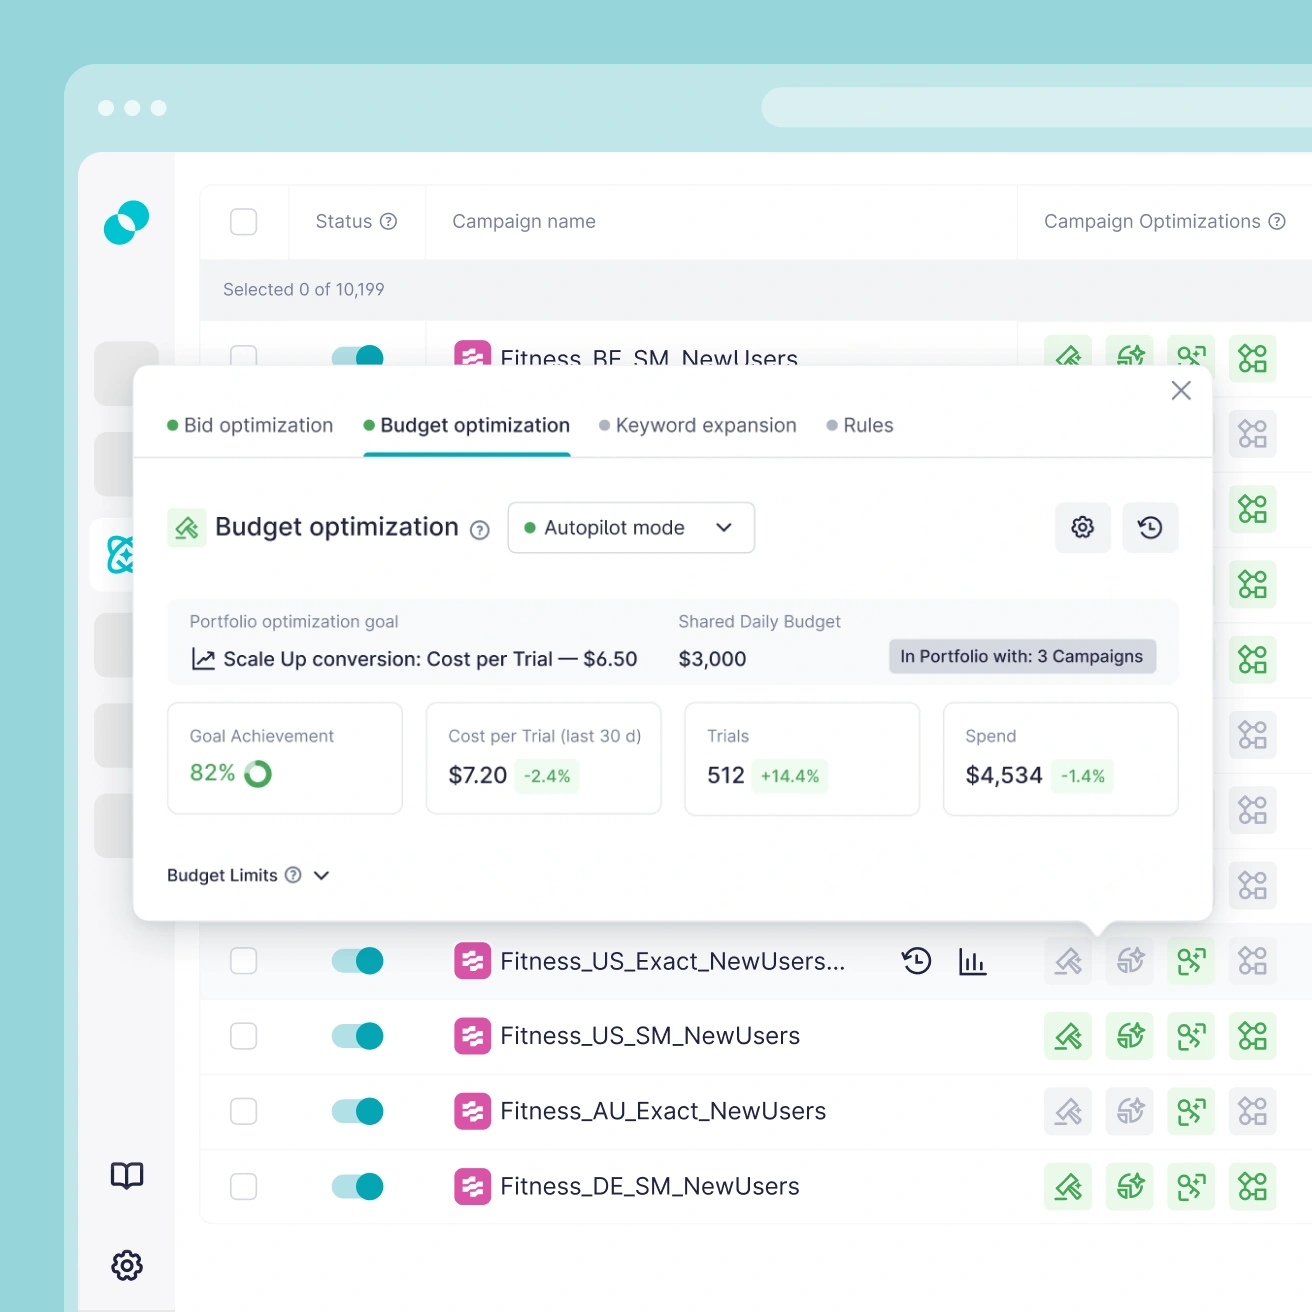Tick the select-all checkbox in table header
The width and height of the screenshot is (1312, 1312).
[243, 221]
